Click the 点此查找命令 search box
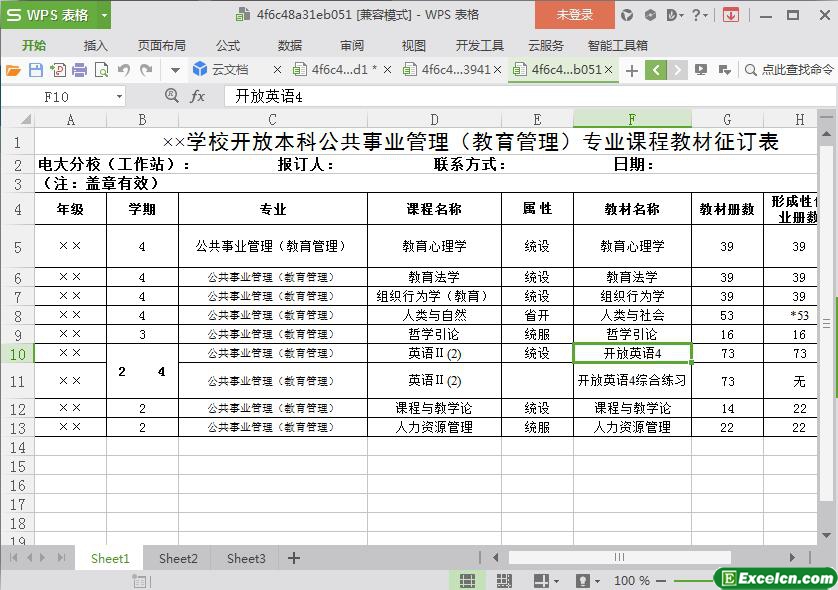This screenshot has width=838, height=590. 789,70
